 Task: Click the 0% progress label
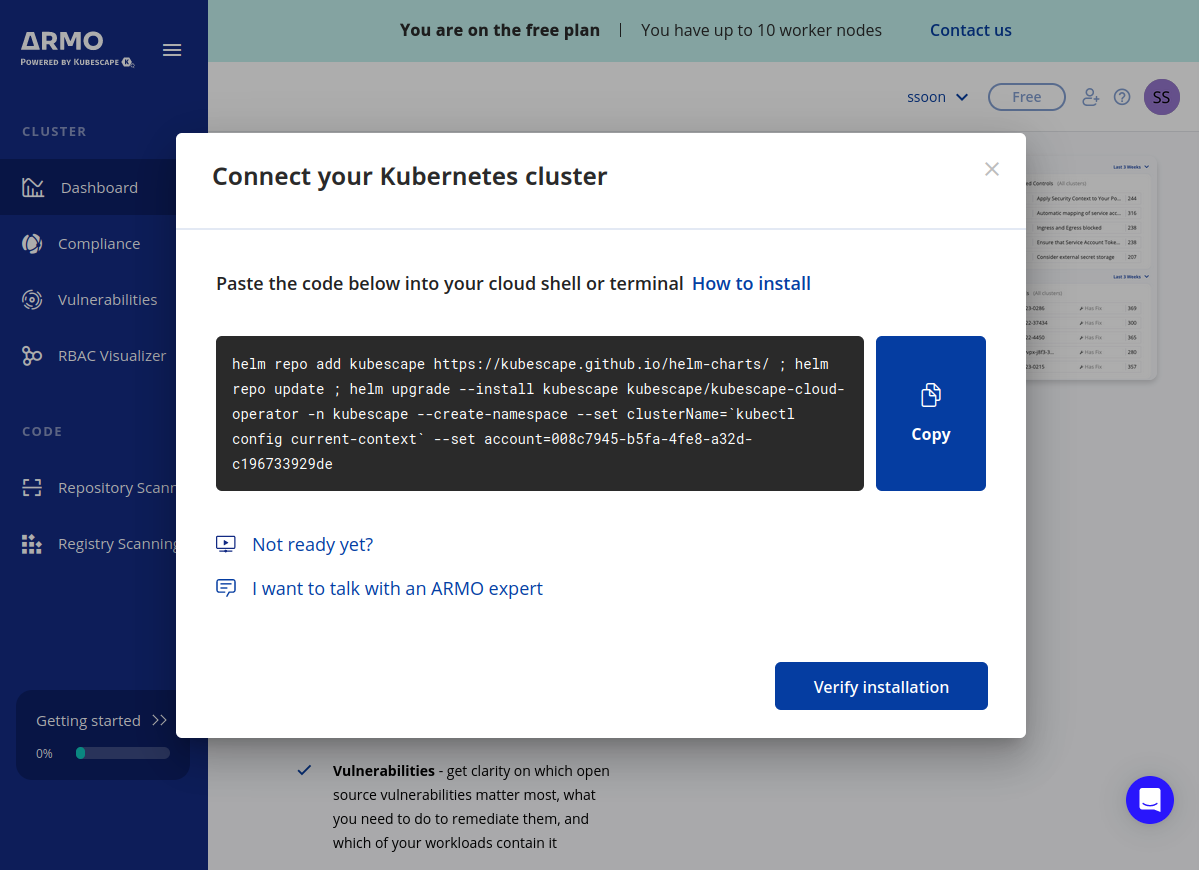(44, 754)
